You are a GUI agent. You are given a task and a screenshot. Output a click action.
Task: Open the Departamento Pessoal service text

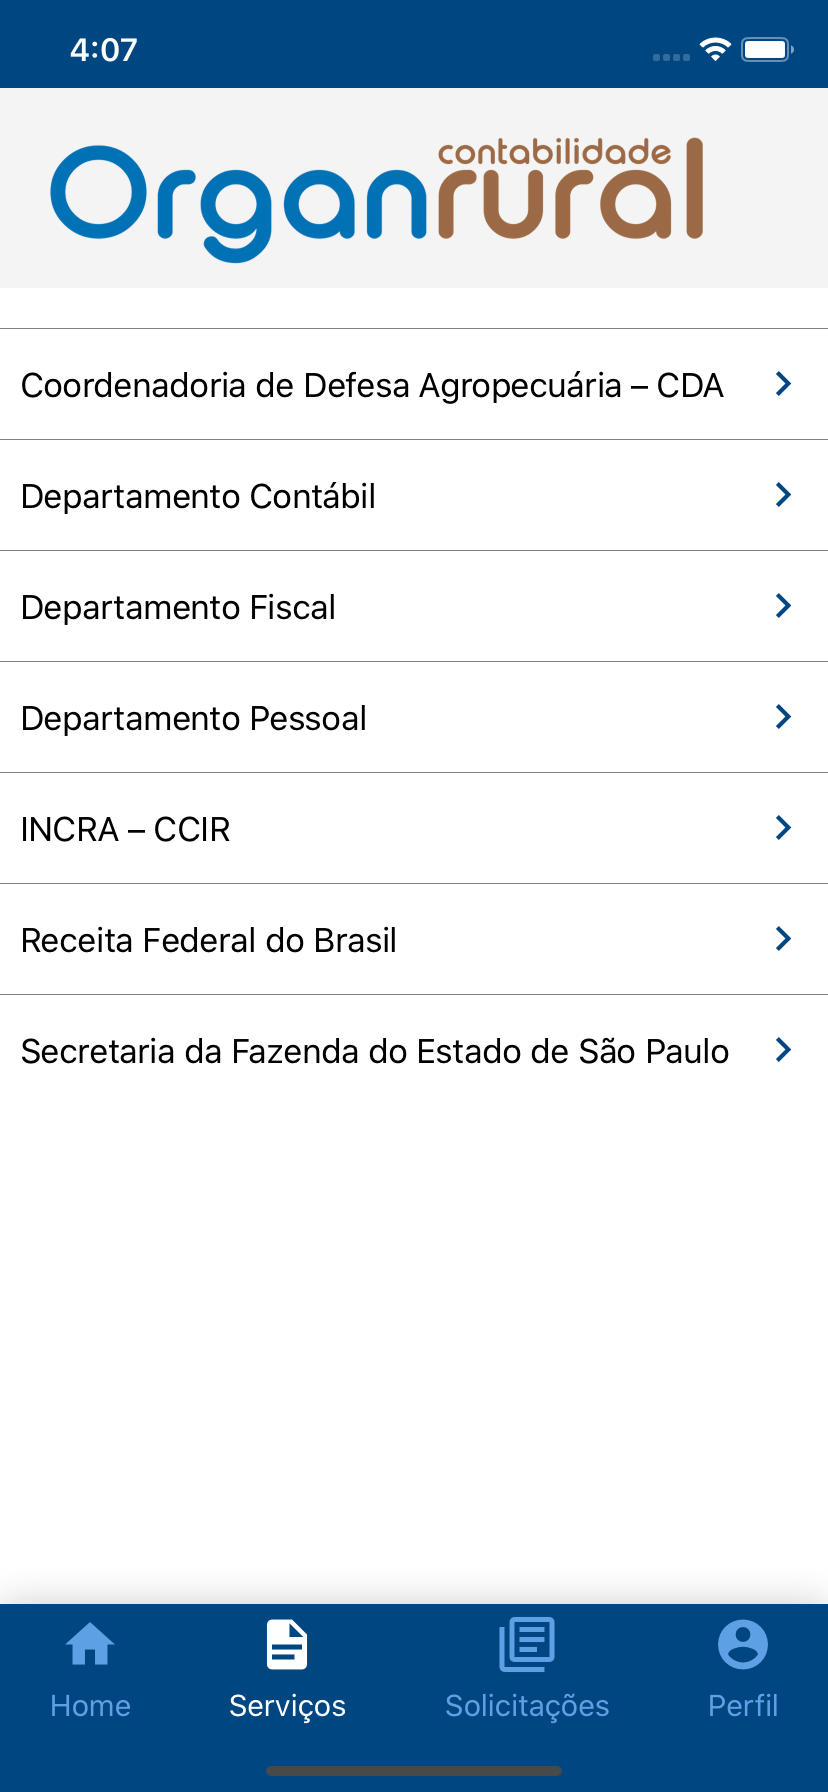(194, 719)
